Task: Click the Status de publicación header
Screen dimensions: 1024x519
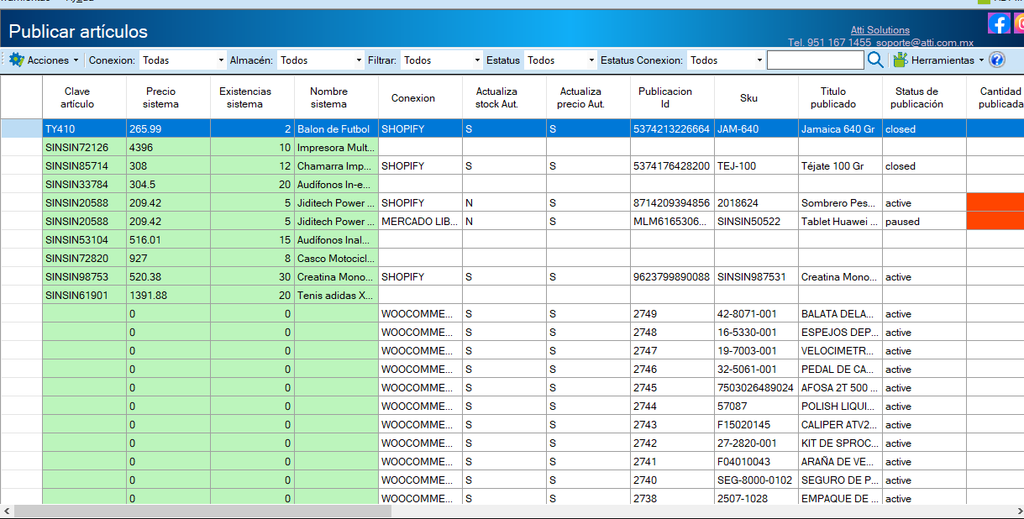Action: click(923, 97)
